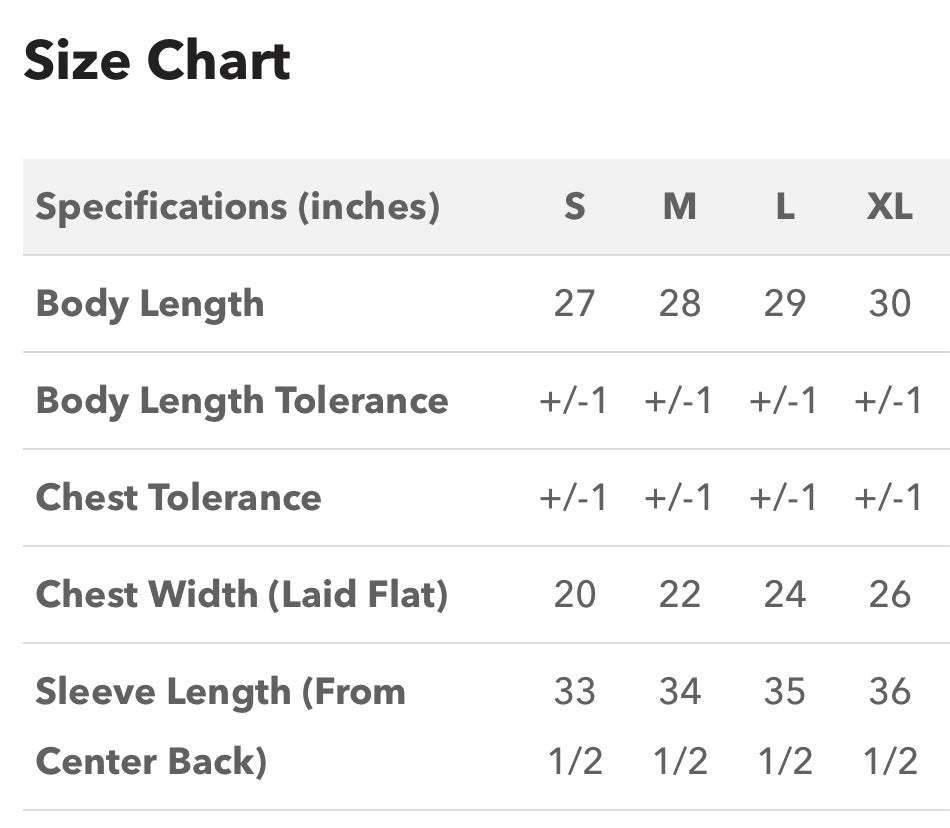Click Chest Width value 22 for medium
Image resolution: width=950 pixels, height=828 pixels.
click(679, 594)
